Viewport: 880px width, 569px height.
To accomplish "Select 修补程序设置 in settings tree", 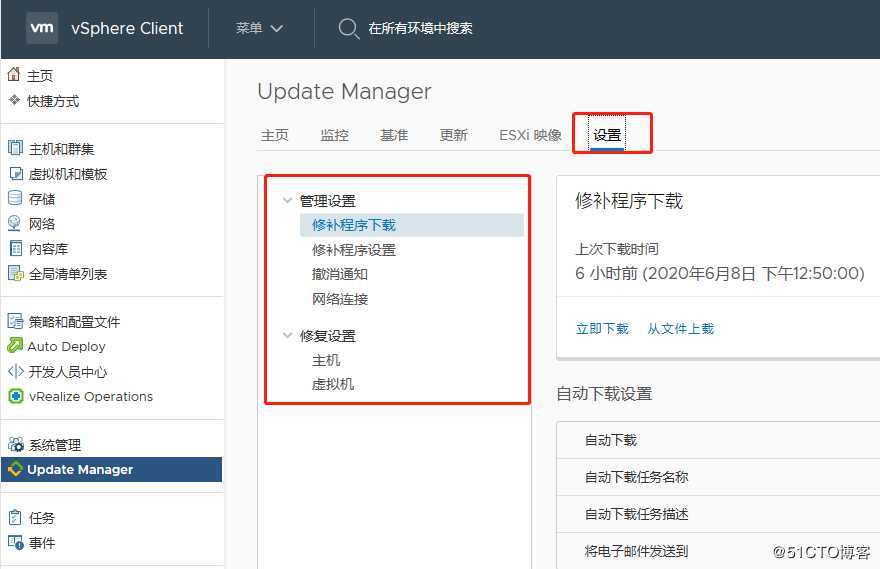I will click(354, 250).
